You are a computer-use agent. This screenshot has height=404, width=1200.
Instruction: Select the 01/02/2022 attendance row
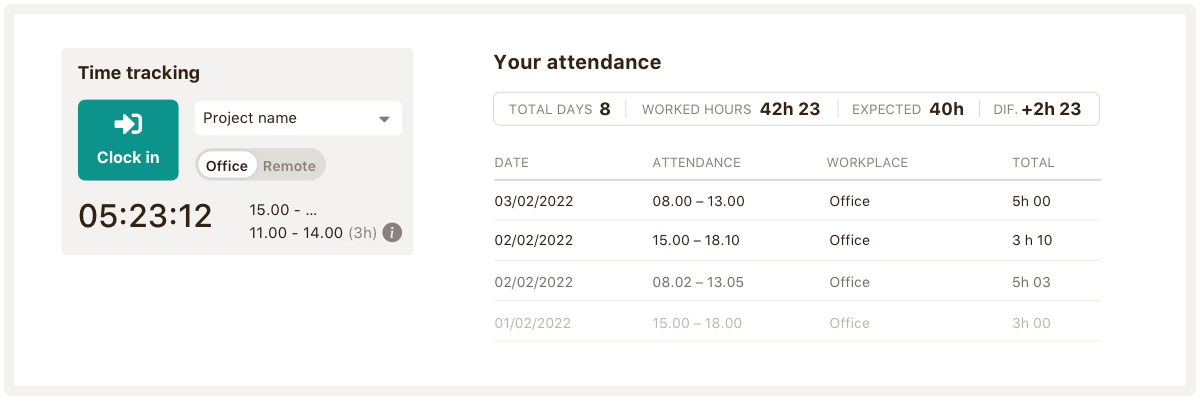[x=534, y=323]
